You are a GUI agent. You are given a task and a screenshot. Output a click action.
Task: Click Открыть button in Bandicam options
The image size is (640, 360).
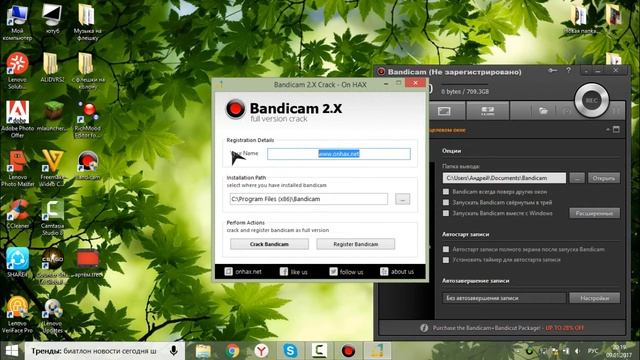[604, 178]
